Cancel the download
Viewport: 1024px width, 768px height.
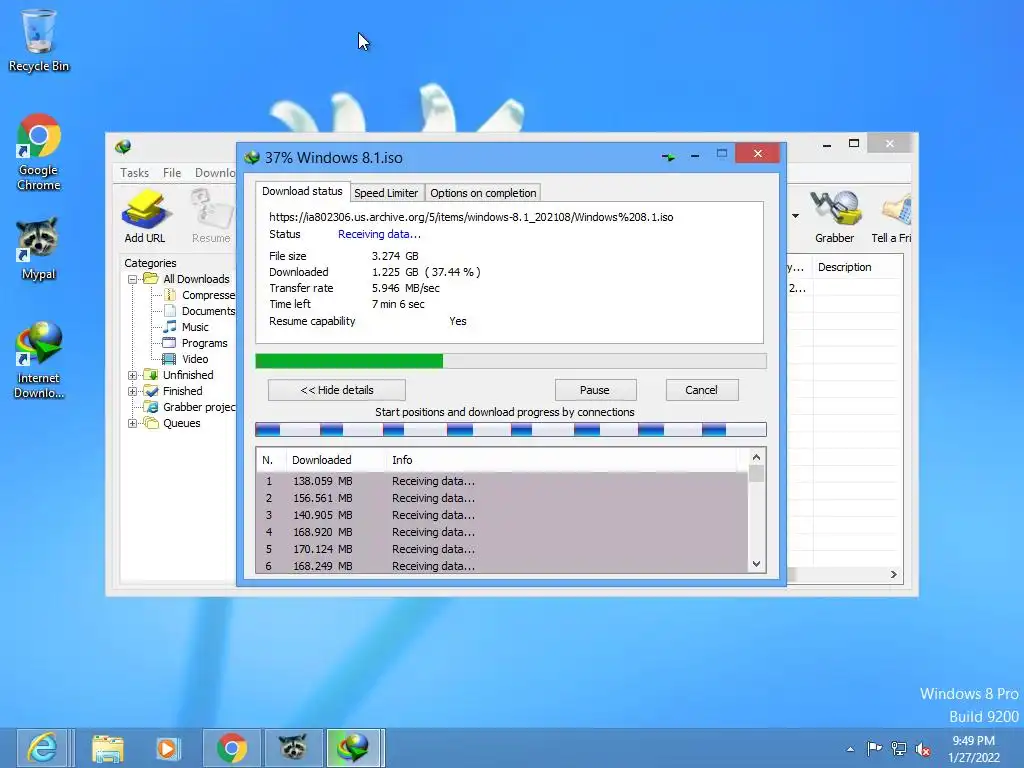pyautogui.click(x=701, y=390)
